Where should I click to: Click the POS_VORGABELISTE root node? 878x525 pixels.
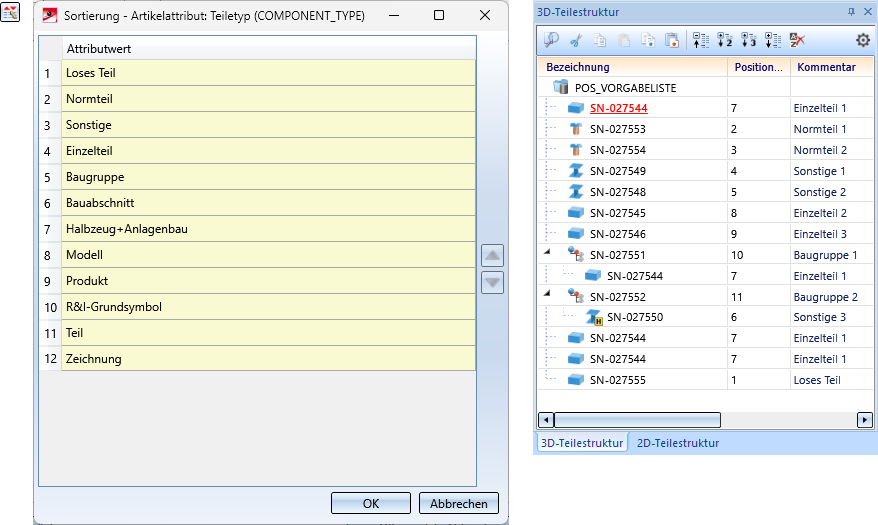click(x=625, y=88)
